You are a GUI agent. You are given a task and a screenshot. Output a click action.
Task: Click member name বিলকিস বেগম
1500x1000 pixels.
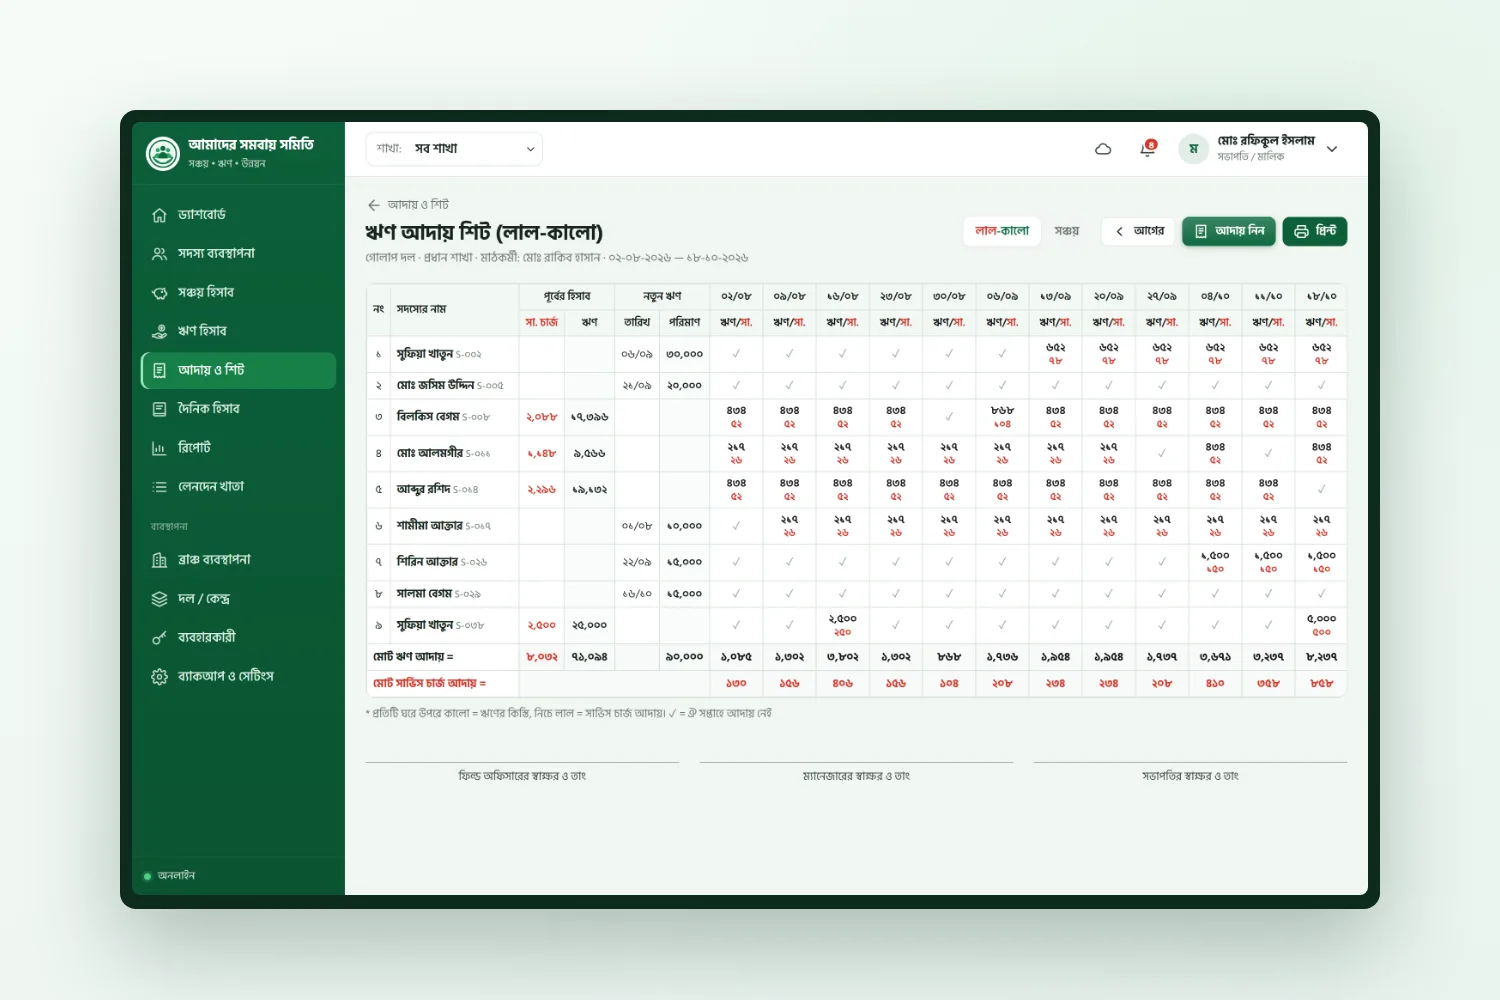coord(428,417)
